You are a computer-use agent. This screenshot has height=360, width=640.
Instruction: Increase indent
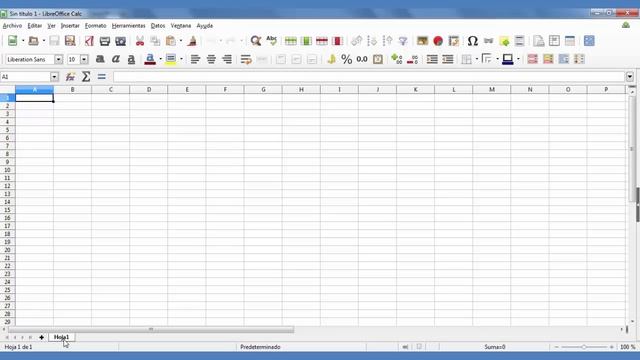432,60
